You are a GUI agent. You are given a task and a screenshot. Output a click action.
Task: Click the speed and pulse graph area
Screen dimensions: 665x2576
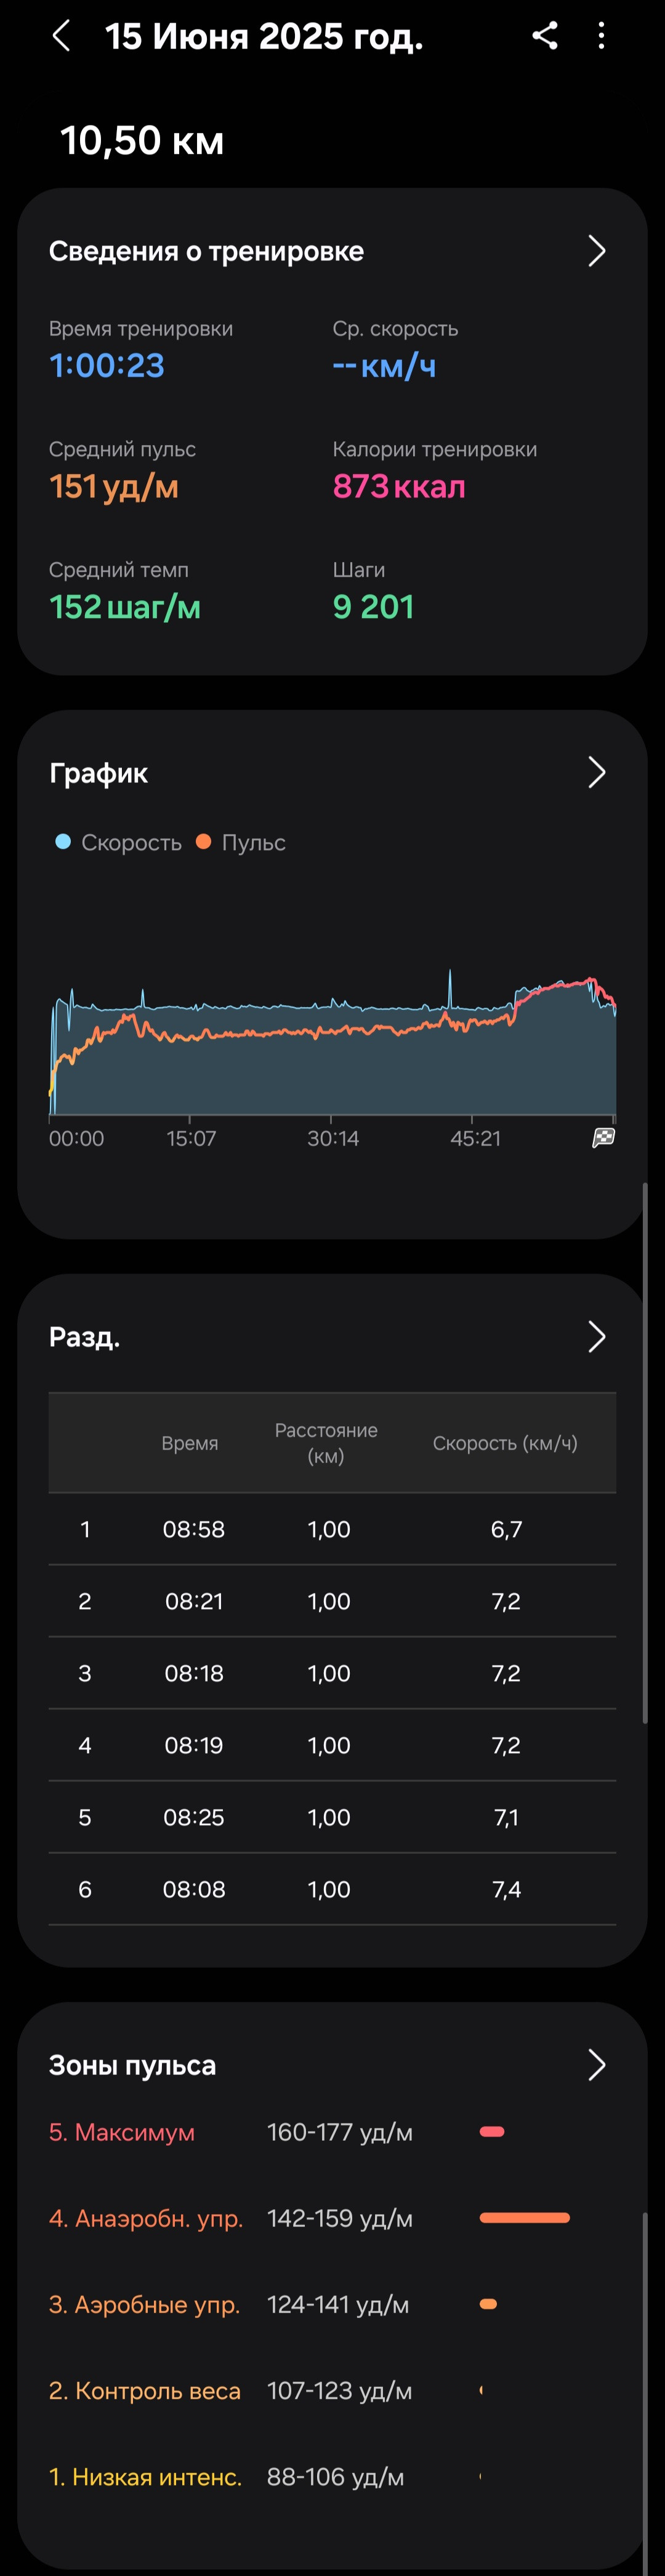point(332,1041)
